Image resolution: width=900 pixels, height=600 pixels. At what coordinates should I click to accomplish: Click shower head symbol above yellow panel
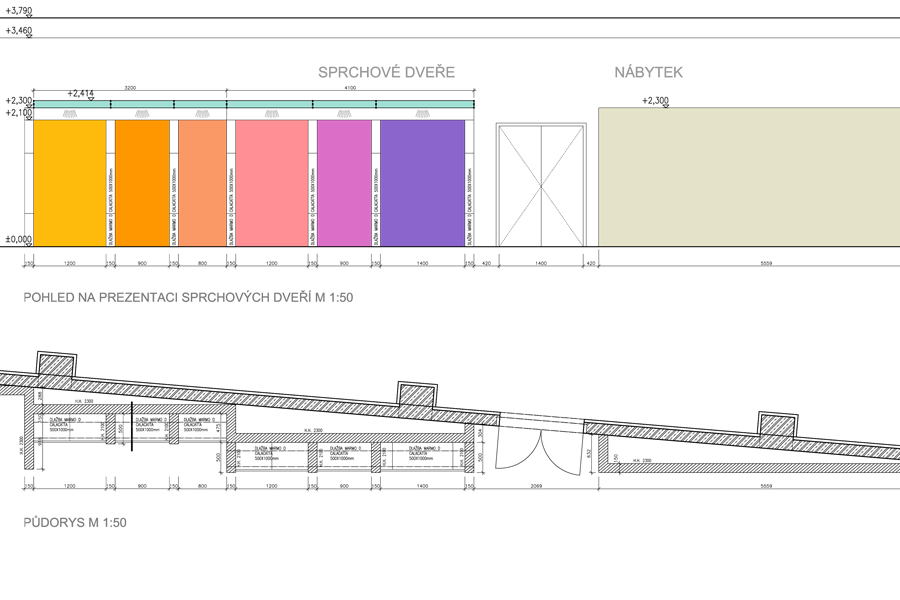70,114
